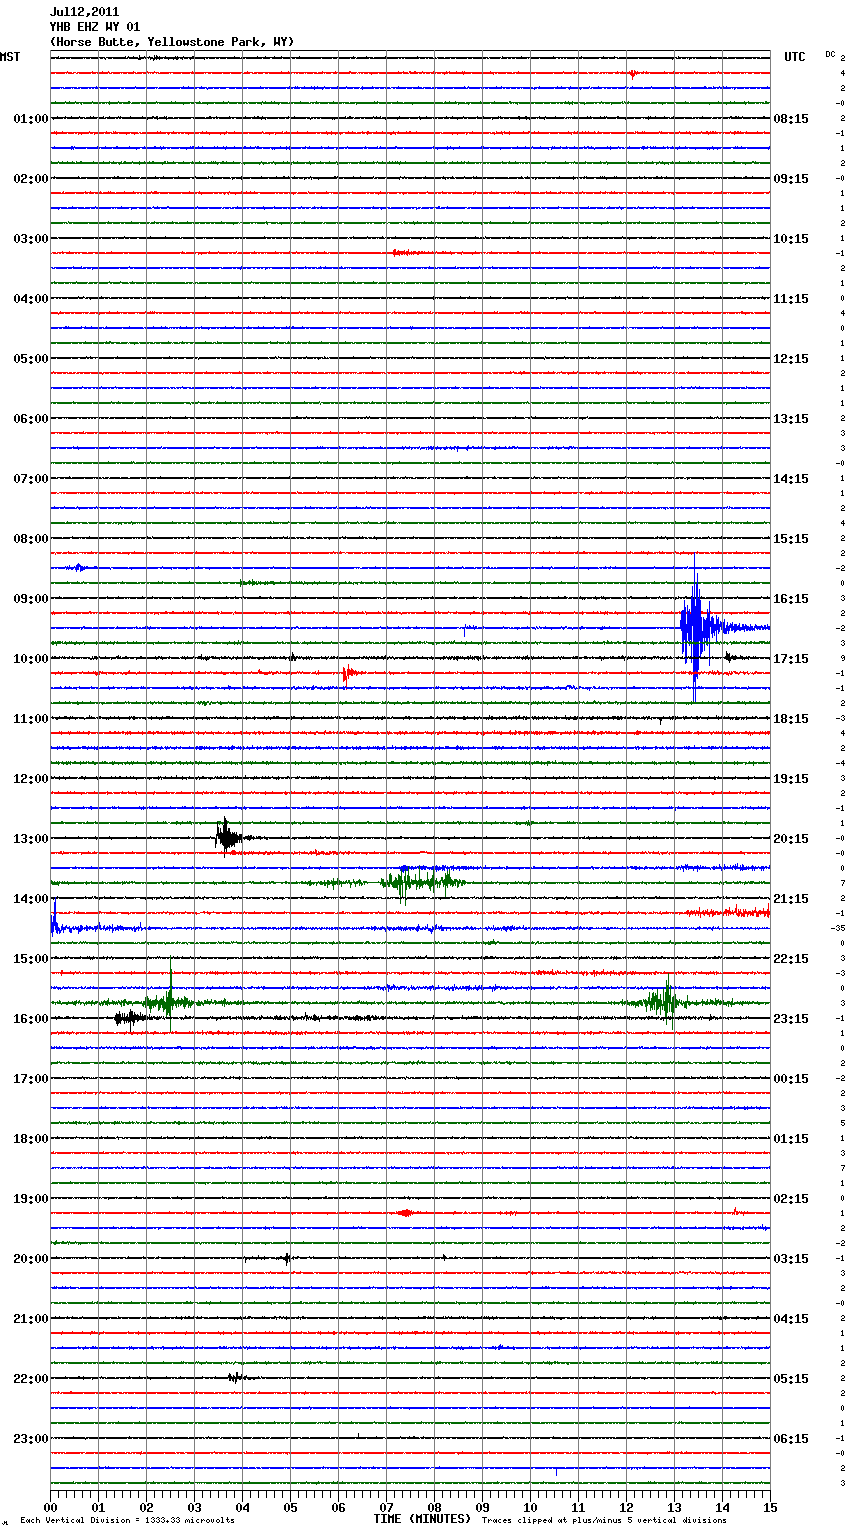This screenshot has height=1534, width=850.
Task: Click the 'MST' timezone label
Action: (10, 57)
